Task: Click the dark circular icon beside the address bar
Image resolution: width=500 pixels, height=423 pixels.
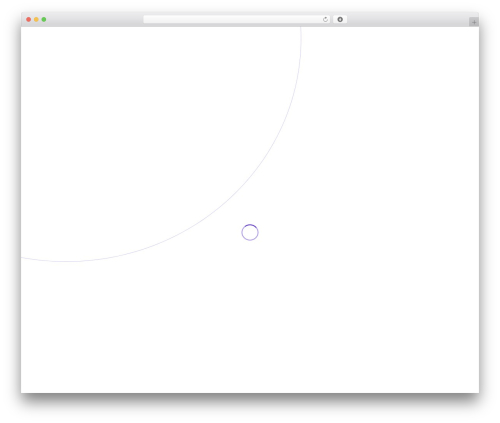Action: point(340,19)
